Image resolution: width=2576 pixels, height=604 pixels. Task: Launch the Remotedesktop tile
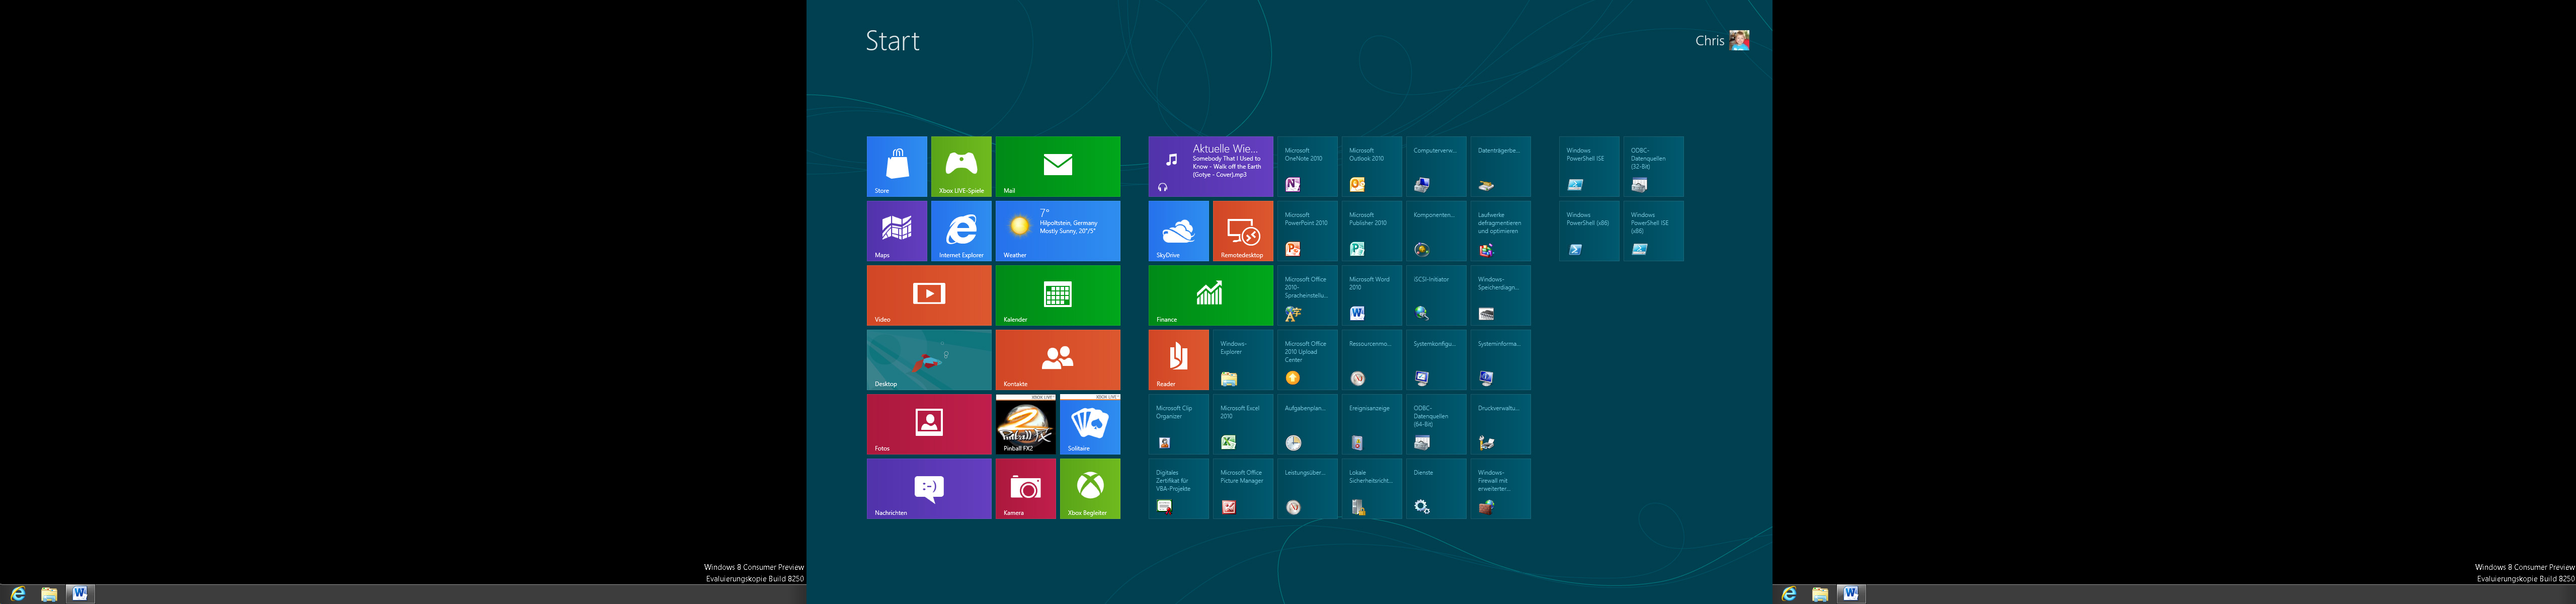point(1243,231)
